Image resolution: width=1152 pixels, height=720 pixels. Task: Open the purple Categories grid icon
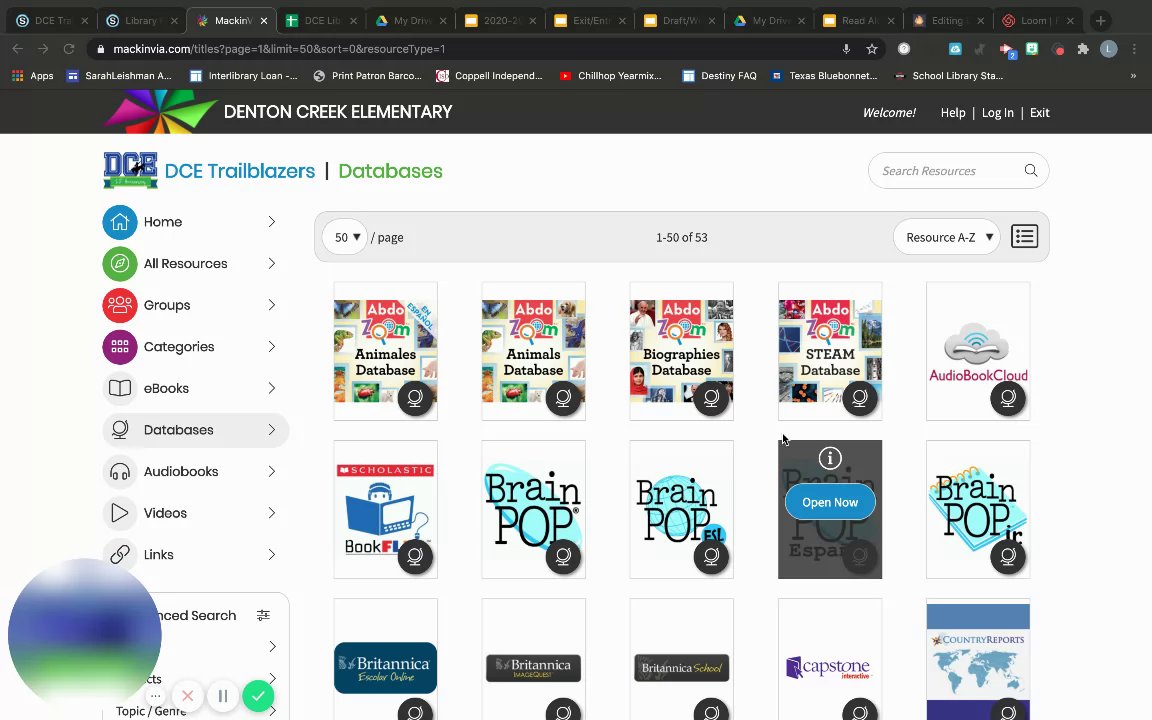120,347
